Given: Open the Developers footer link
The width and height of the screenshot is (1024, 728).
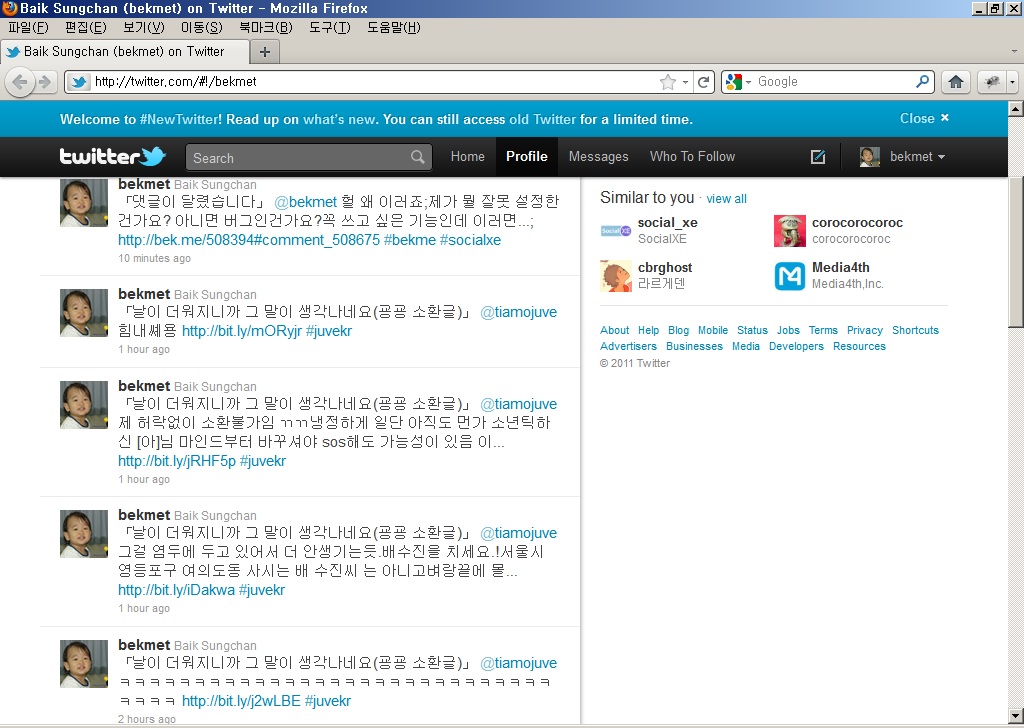Looking at the screenshot, I should [x=796, y=346].
